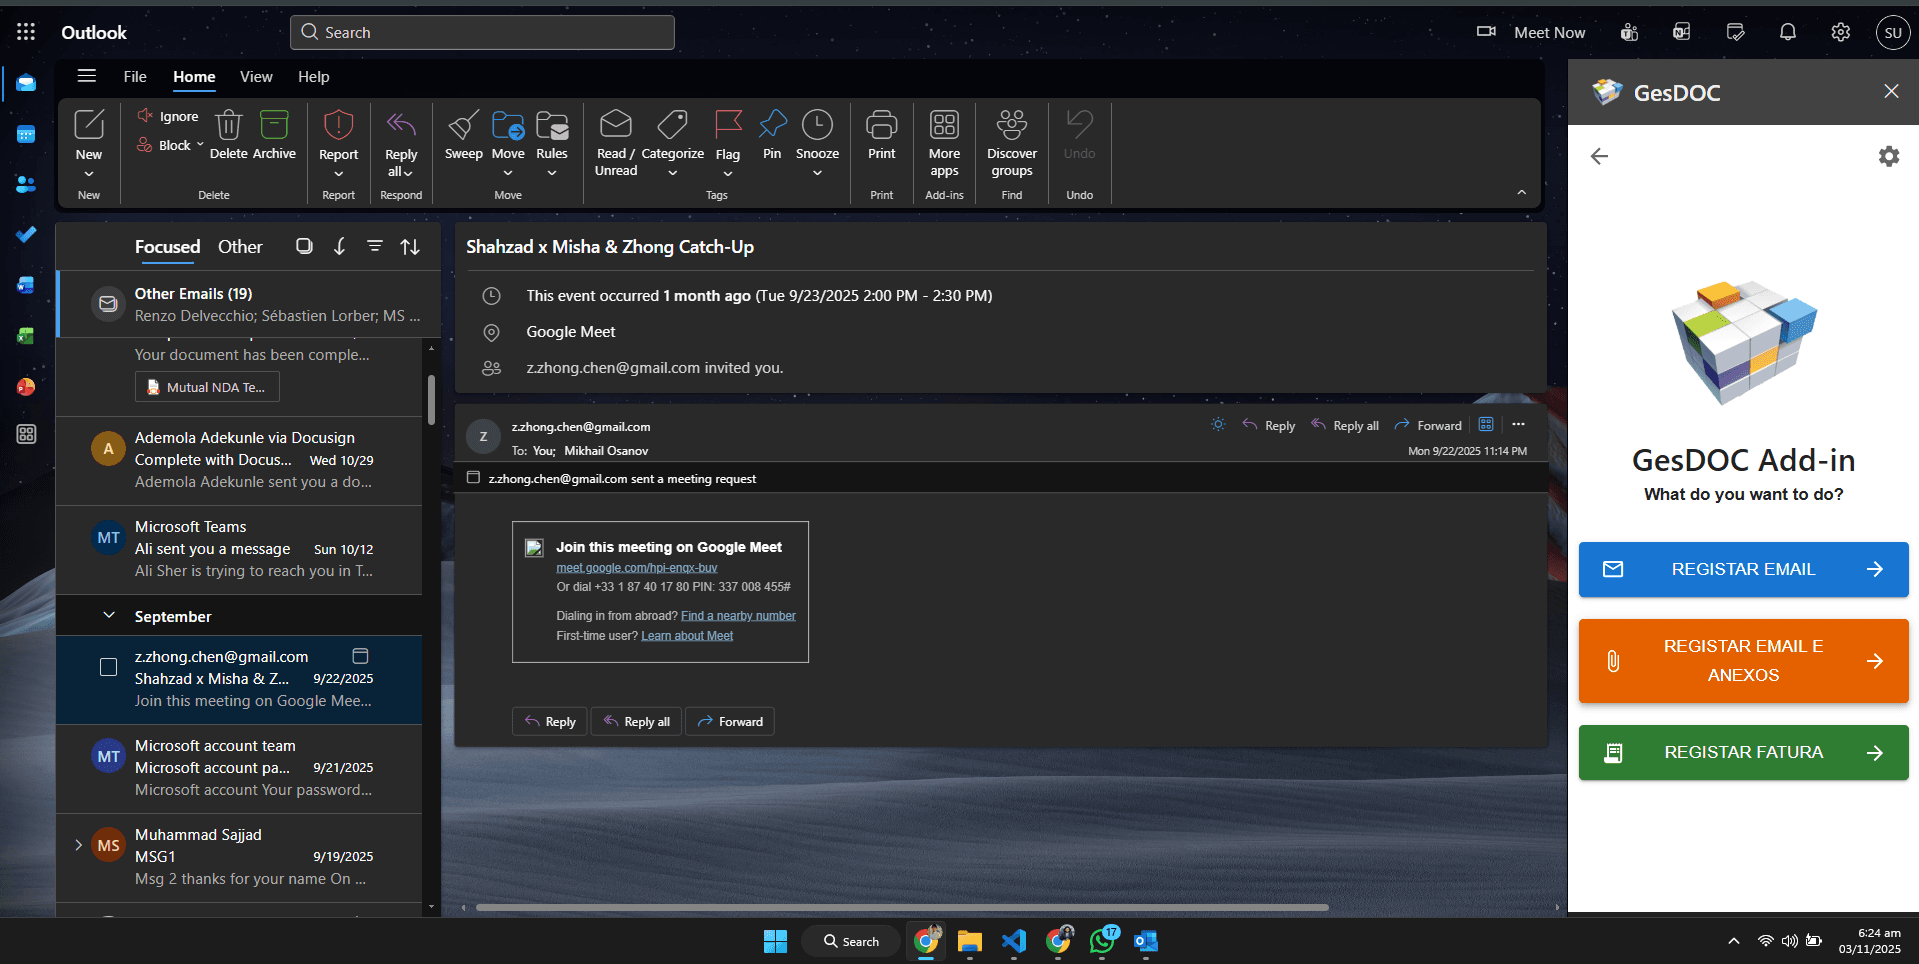Tick the z.zhong.chen@gmail.com message checkbox

108,667
